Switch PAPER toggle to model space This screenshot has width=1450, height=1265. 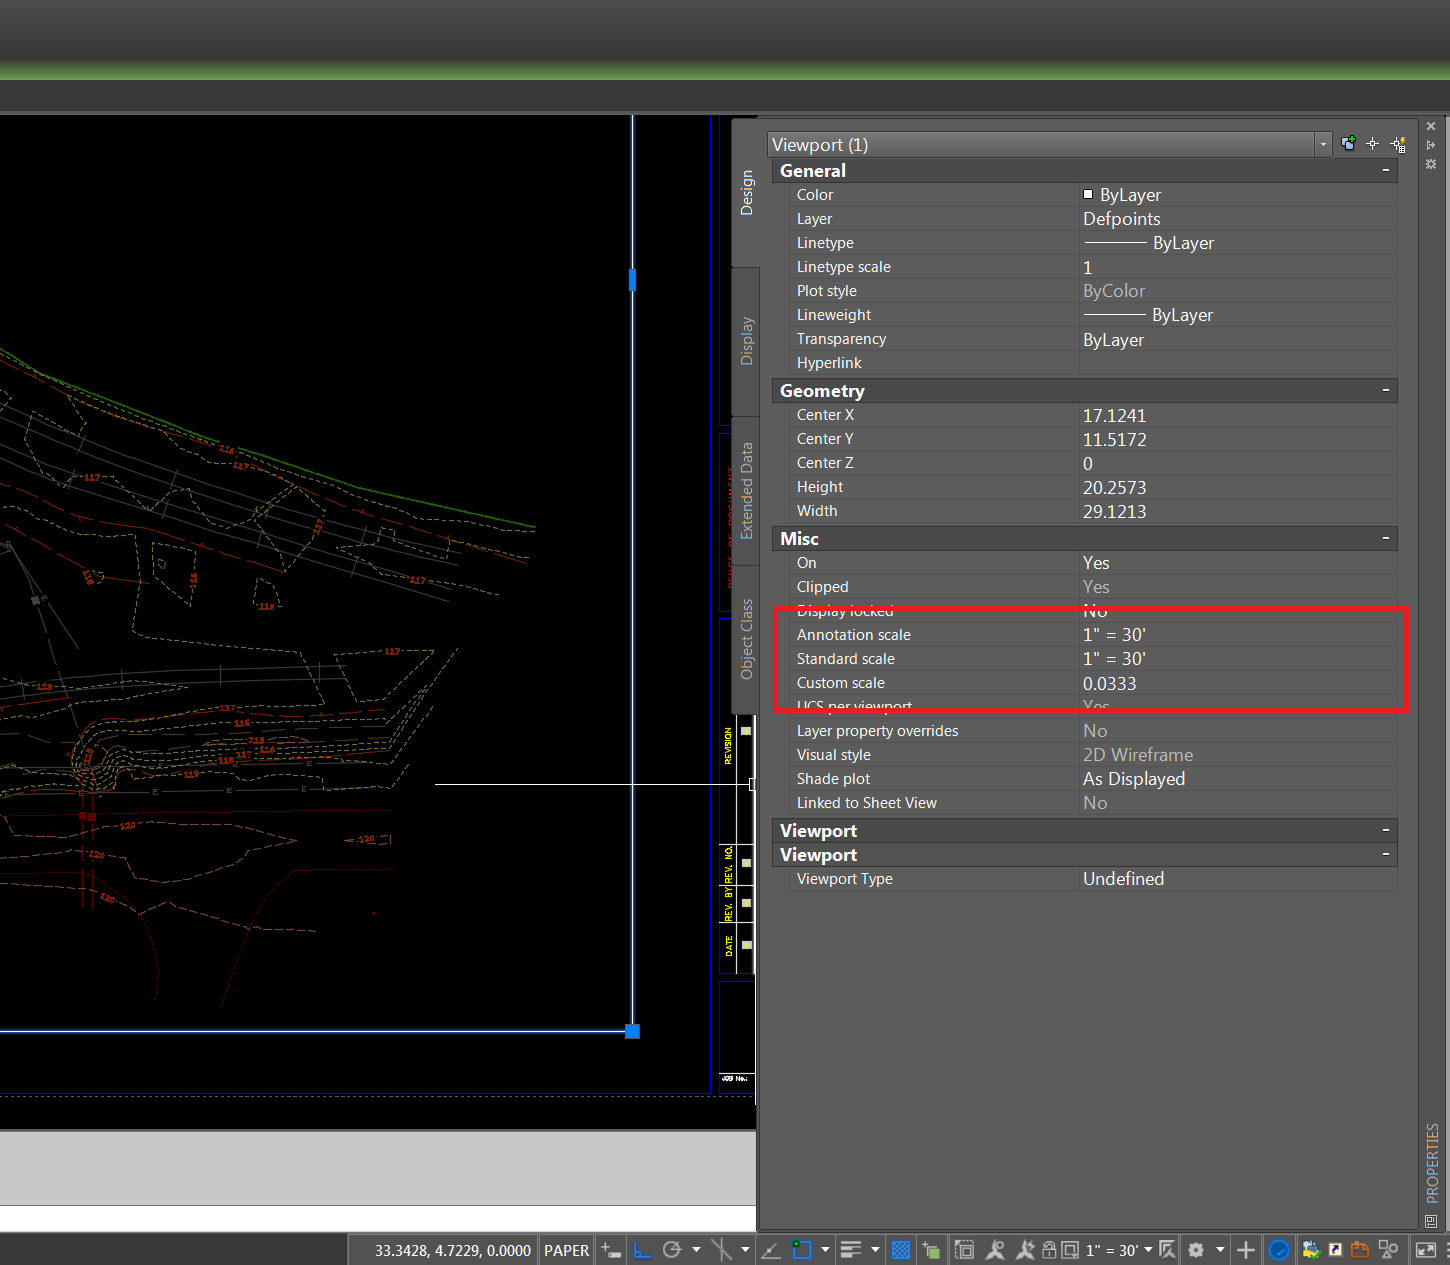[566, 1249]
